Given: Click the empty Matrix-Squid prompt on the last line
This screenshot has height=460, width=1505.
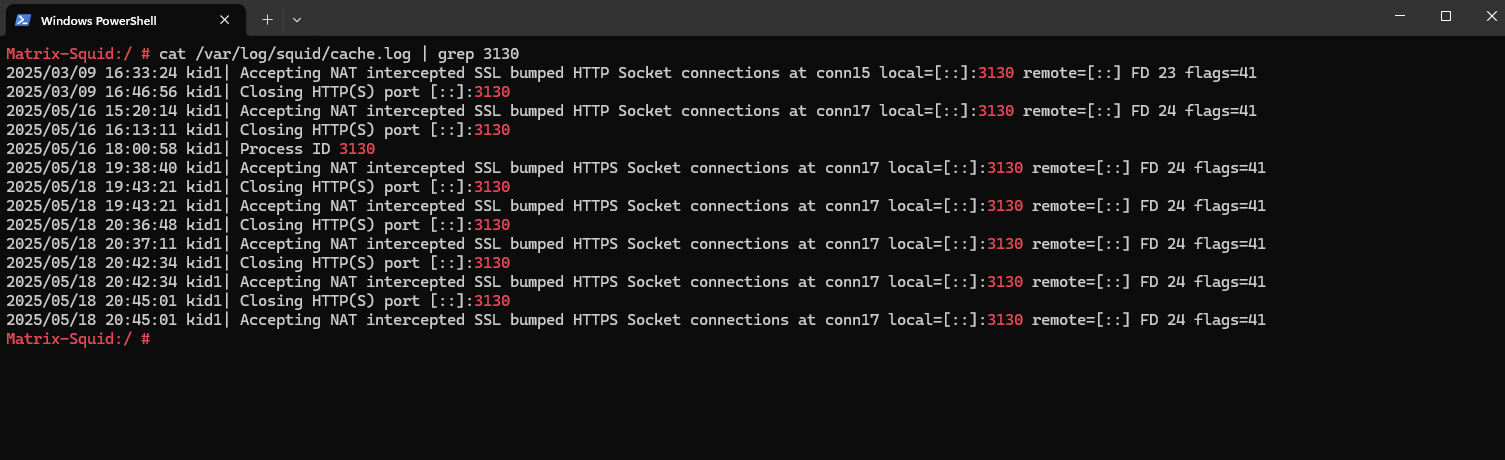Looking at the screenshot, I should click(78, 339).
